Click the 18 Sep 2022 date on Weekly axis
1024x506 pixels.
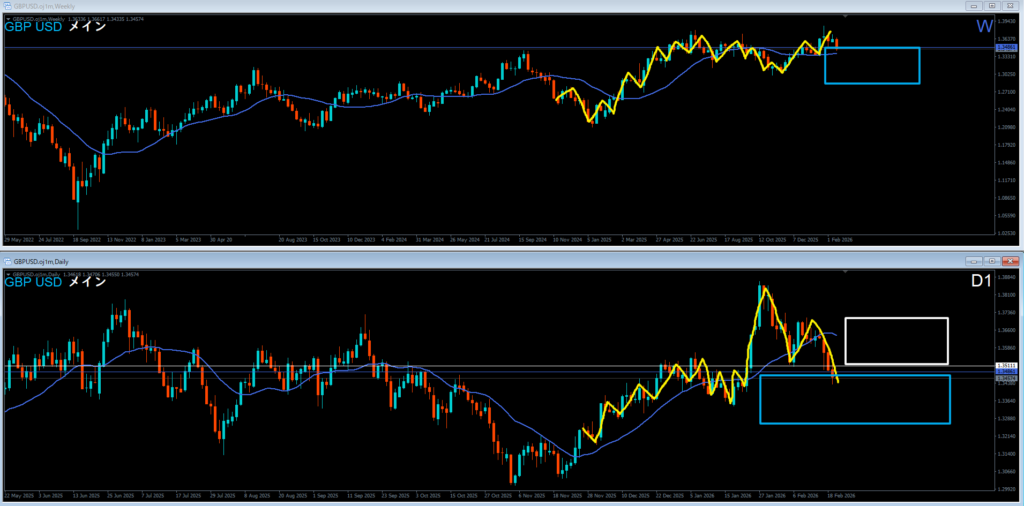point(87,240)
